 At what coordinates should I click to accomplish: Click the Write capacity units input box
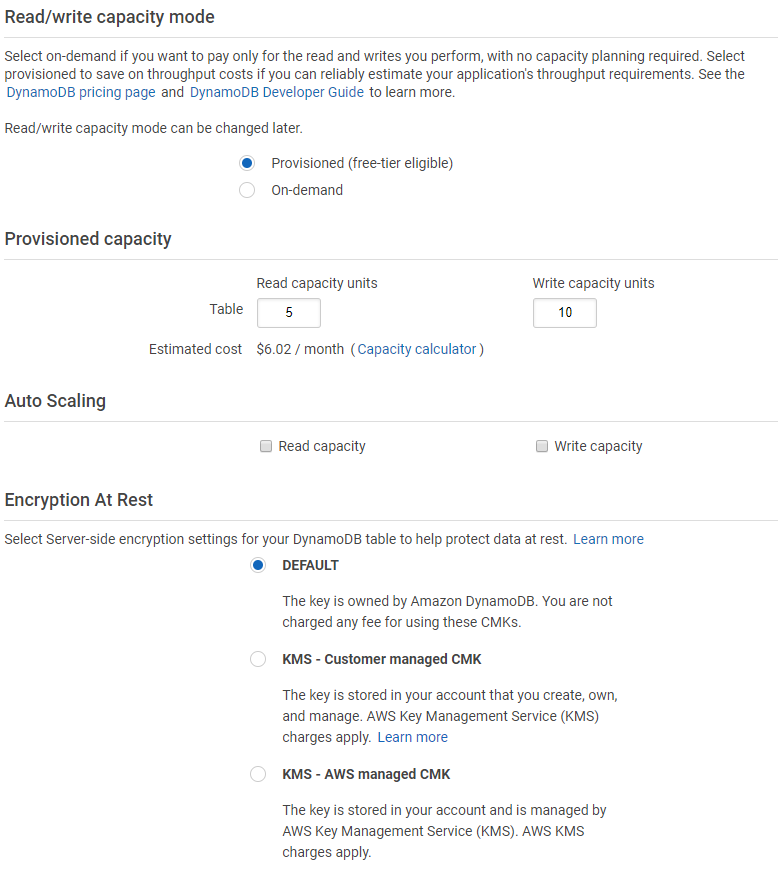click(565, 313)
